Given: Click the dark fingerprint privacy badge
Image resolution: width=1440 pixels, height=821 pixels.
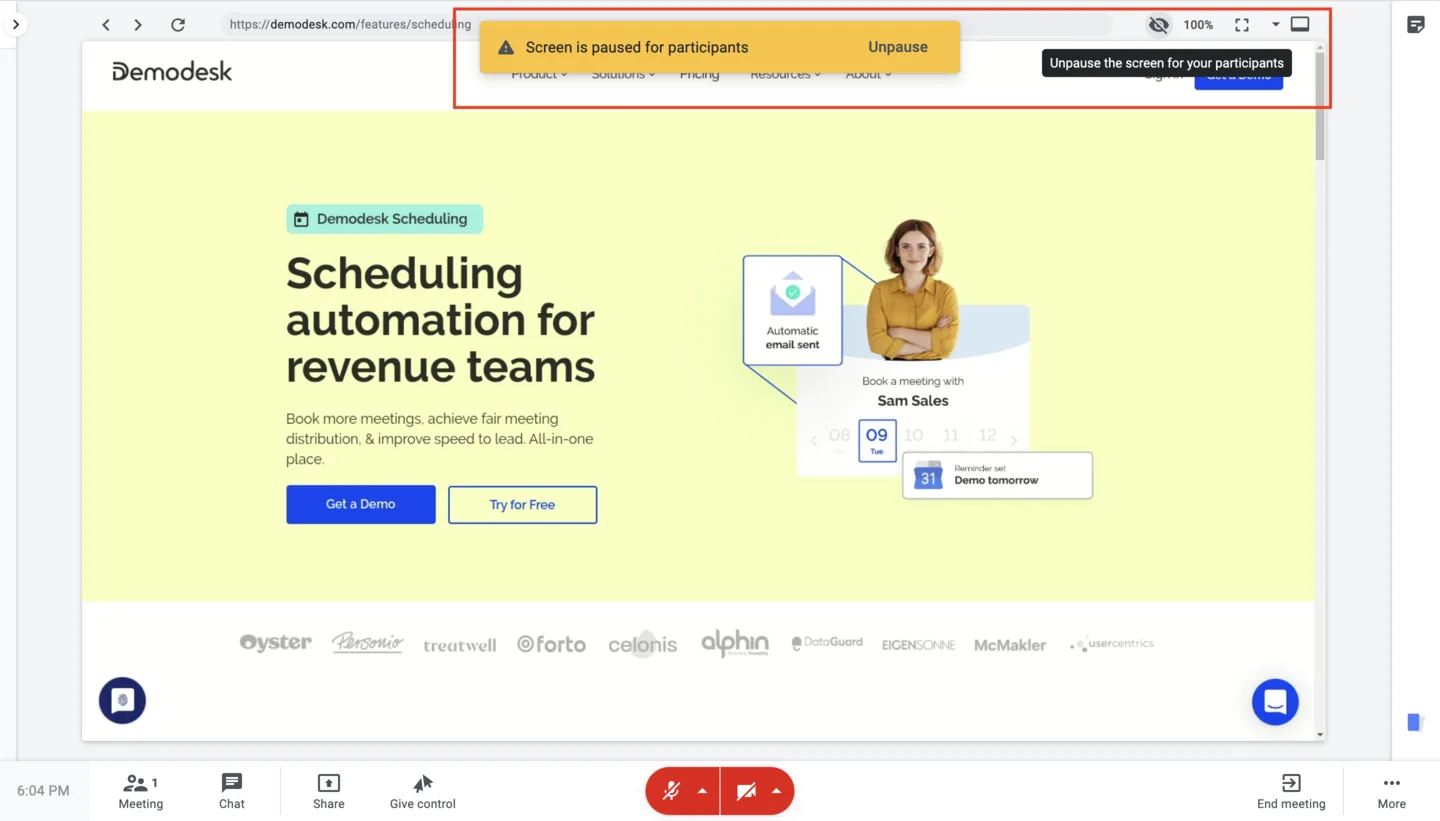Looking at the screenshot, I should 122,701.
